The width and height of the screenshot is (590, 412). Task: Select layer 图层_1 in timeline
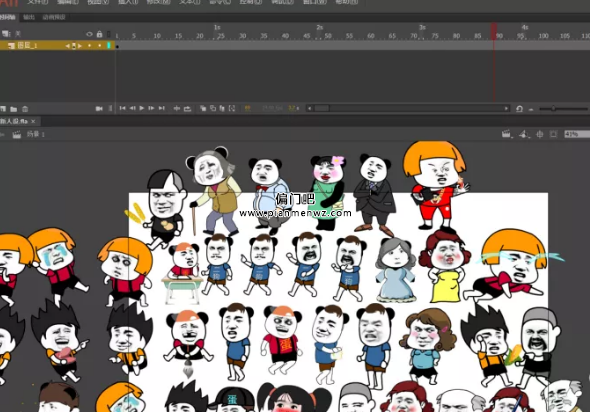coord(27,46)
